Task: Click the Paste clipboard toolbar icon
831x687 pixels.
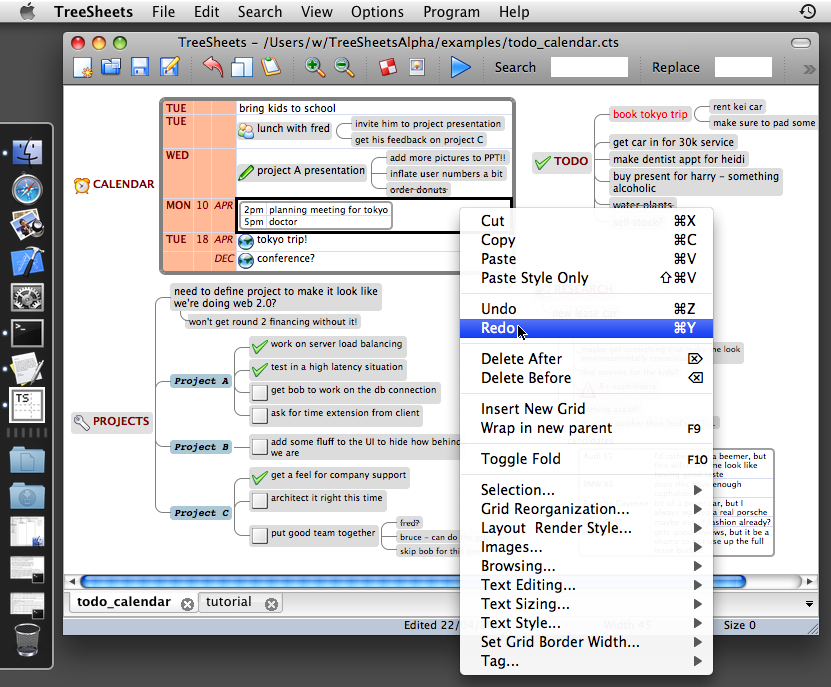Action: [x=271, y=68]
